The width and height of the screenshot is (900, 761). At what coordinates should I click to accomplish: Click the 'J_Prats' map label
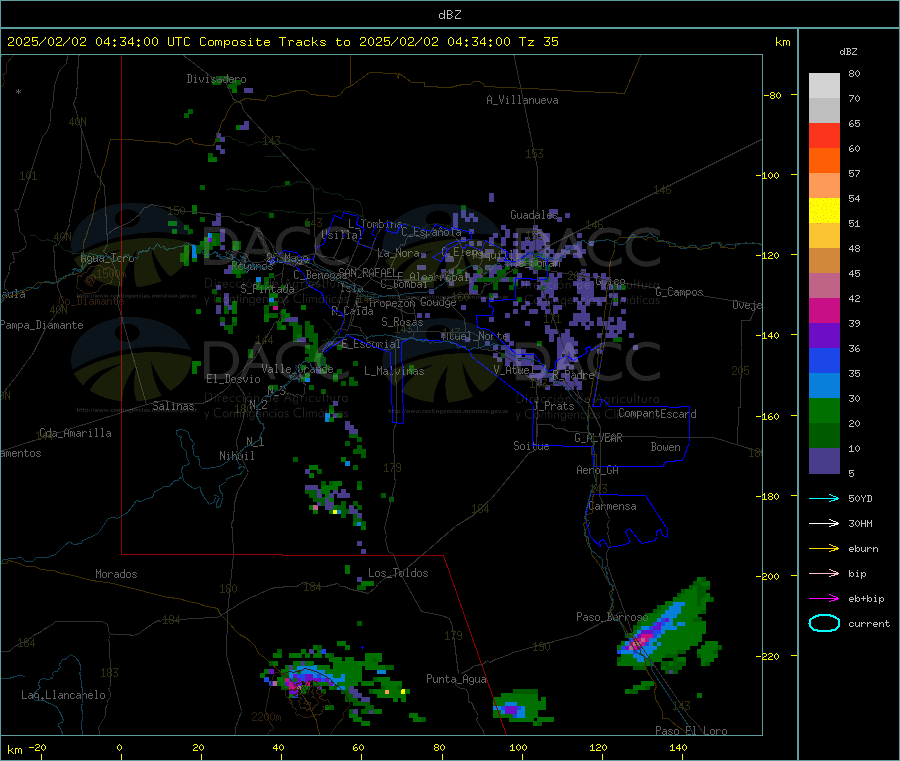click(x=553, y=406)
